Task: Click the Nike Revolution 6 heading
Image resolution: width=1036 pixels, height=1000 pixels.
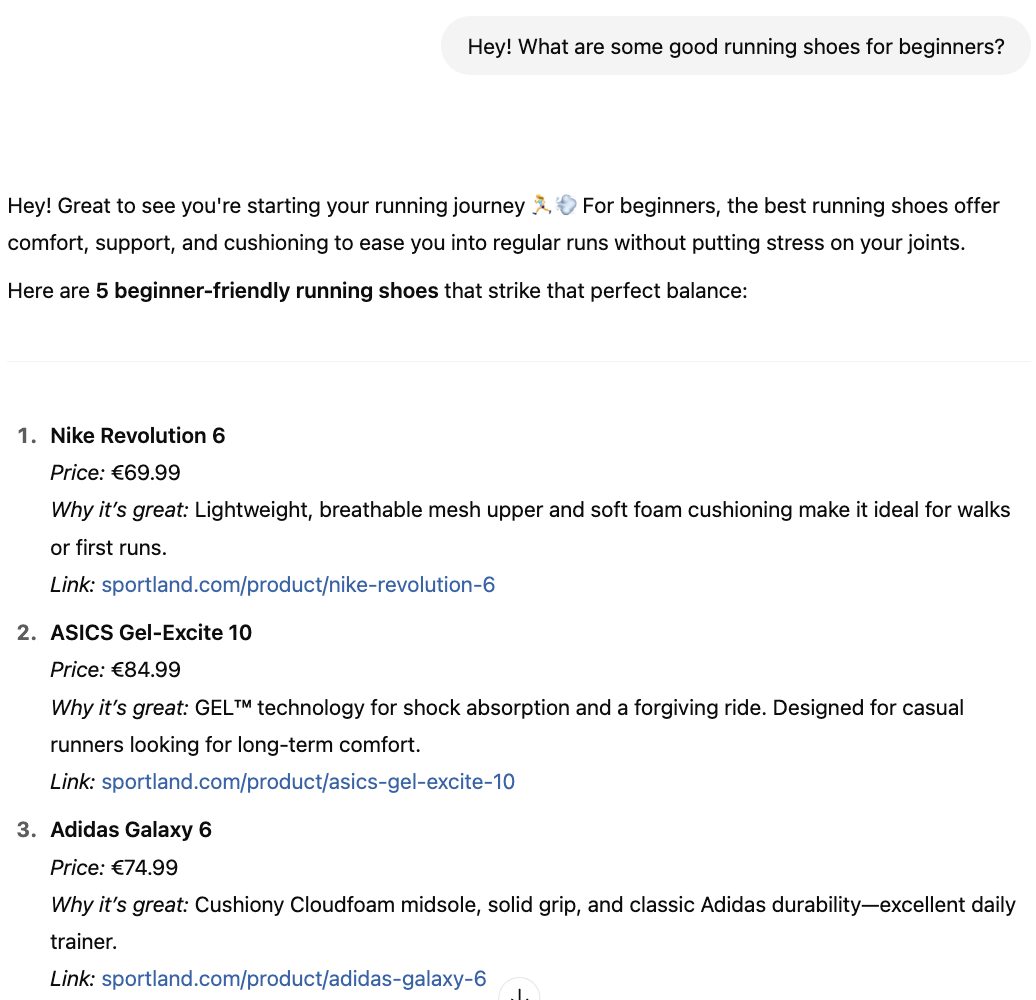Action: (137, 435)
